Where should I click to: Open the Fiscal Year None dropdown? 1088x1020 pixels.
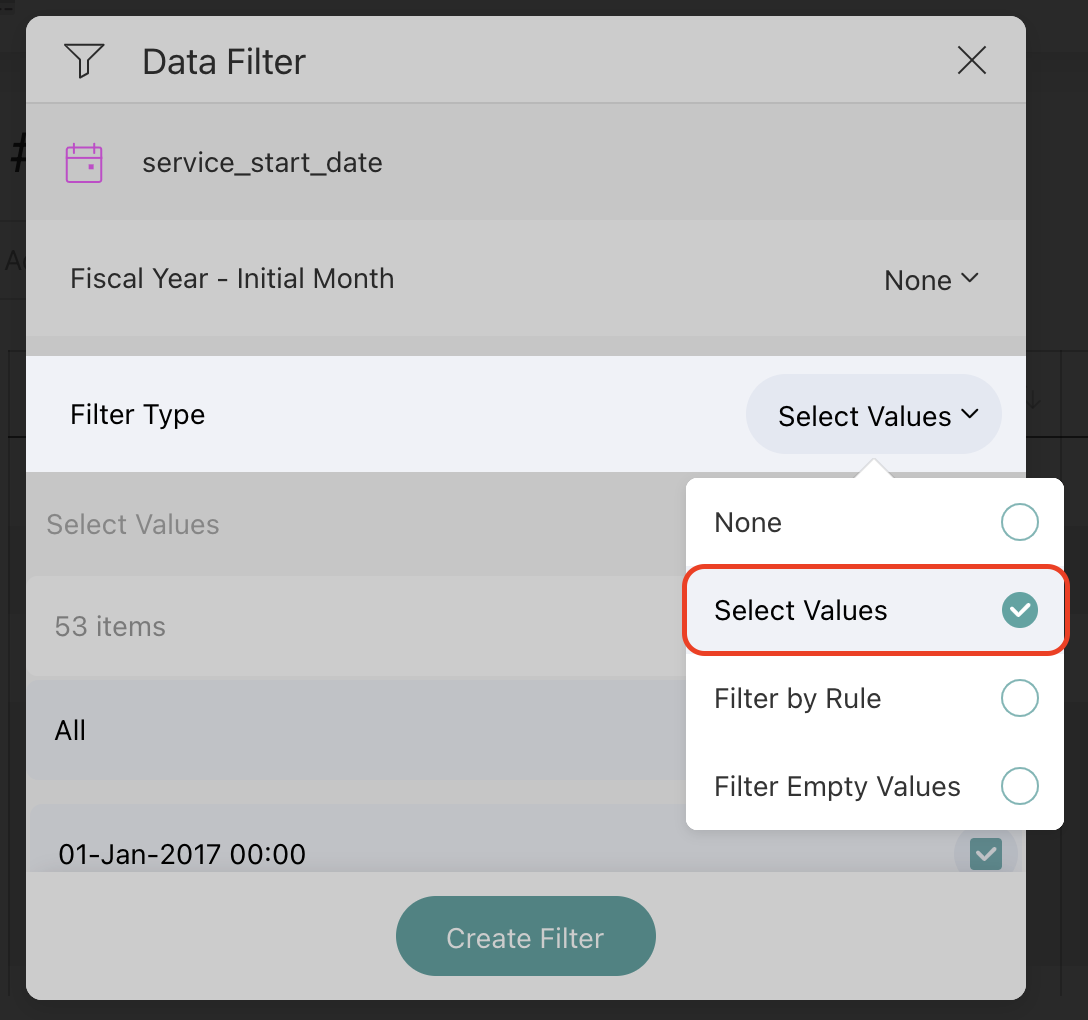click(930, 280)
